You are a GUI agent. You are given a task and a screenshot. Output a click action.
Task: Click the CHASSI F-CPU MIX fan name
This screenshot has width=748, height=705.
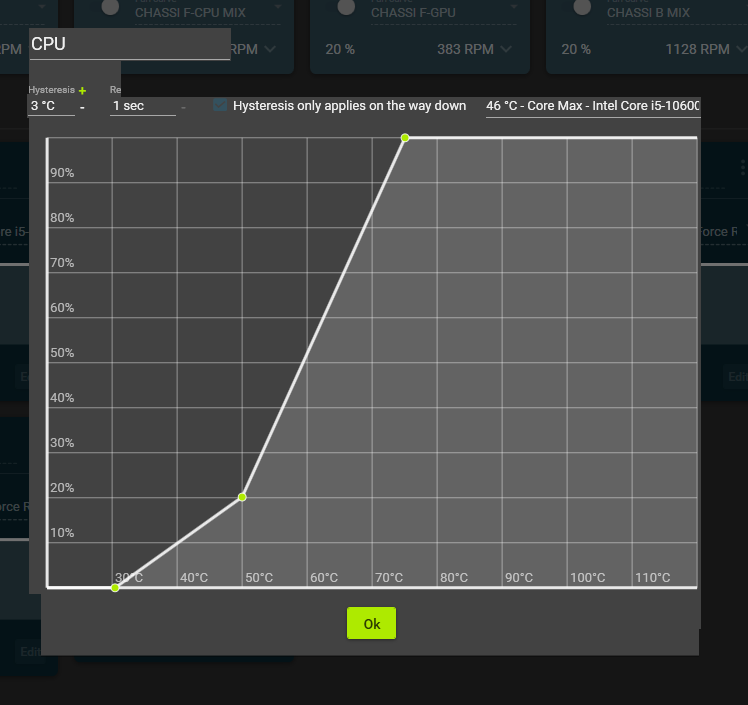coord(190,13)
